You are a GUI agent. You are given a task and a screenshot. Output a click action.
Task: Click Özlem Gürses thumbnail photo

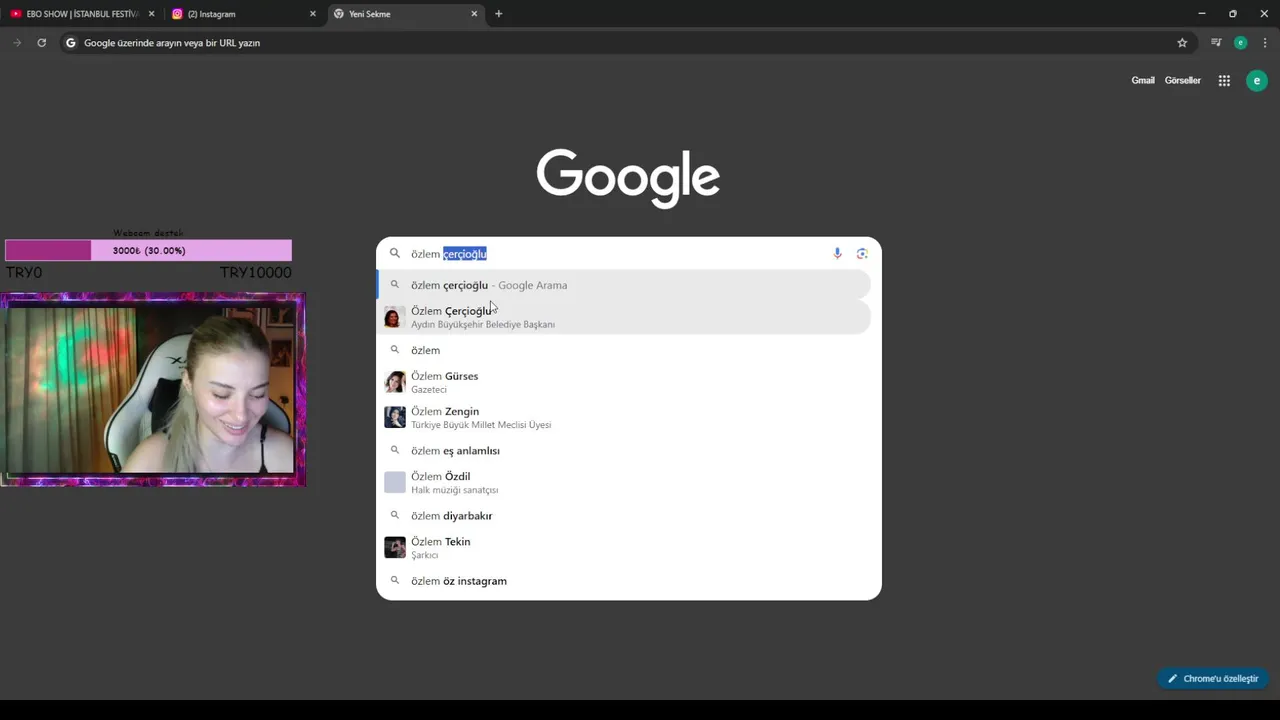tap(395, 382)
